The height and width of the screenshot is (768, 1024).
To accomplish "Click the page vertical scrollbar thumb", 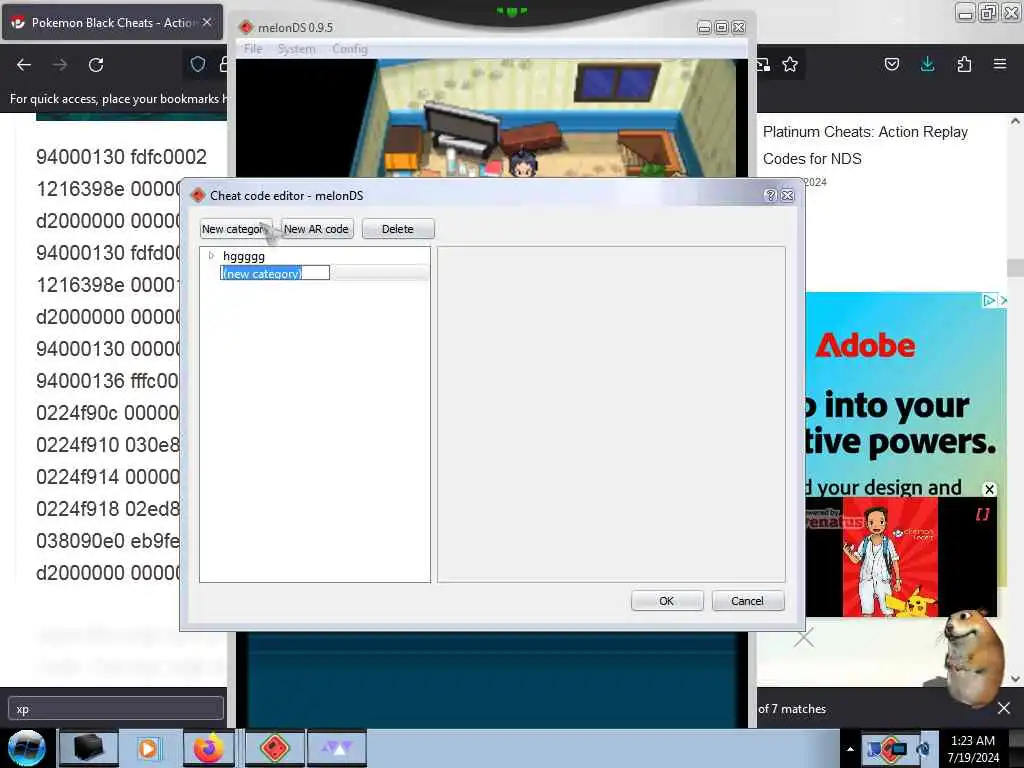I will (x=1015, y=268).
